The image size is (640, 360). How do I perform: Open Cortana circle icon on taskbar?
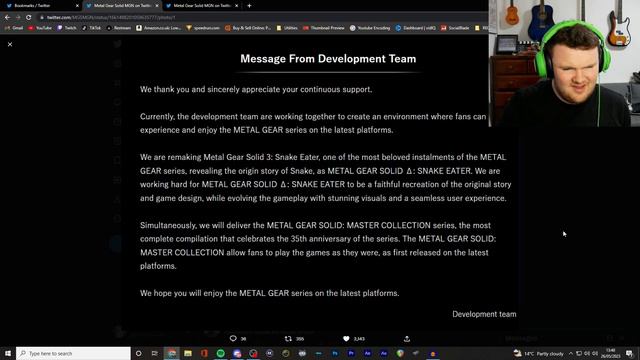138,353
